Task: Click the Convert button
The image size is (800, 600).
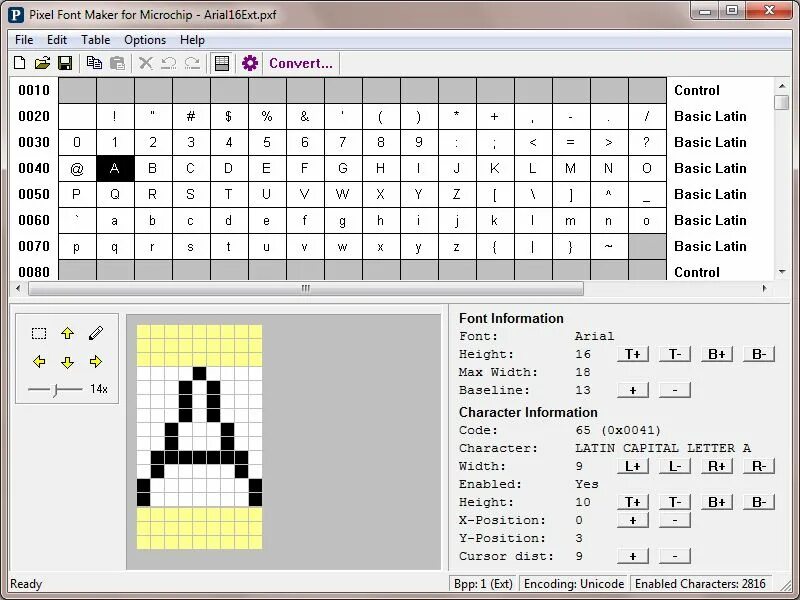Action: point(300,63)
